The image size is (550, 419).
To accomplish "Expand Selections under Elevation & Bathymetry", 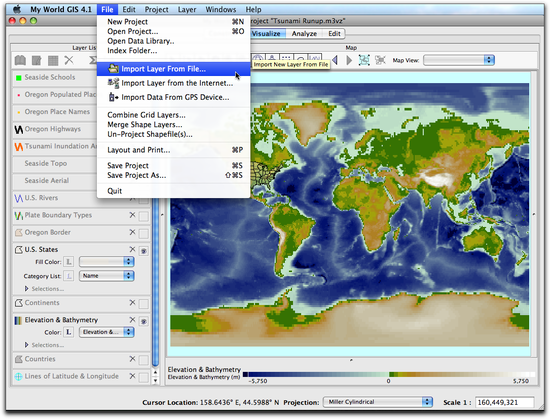I will (27, 345).
